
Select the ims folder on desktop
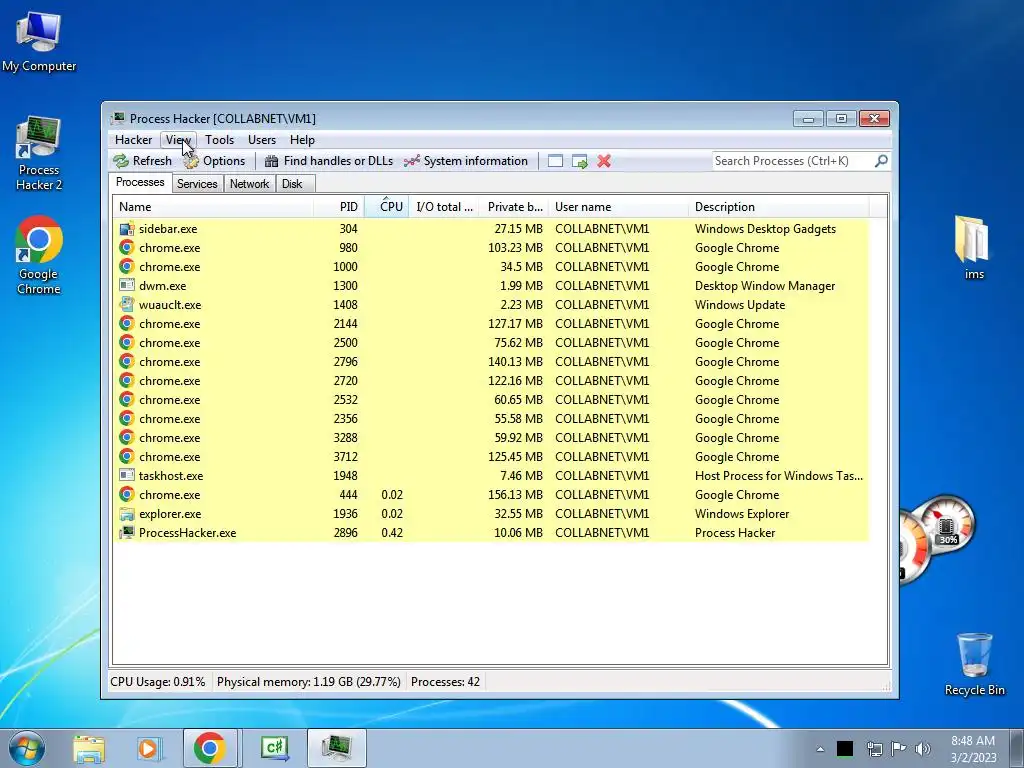[974, 248]
